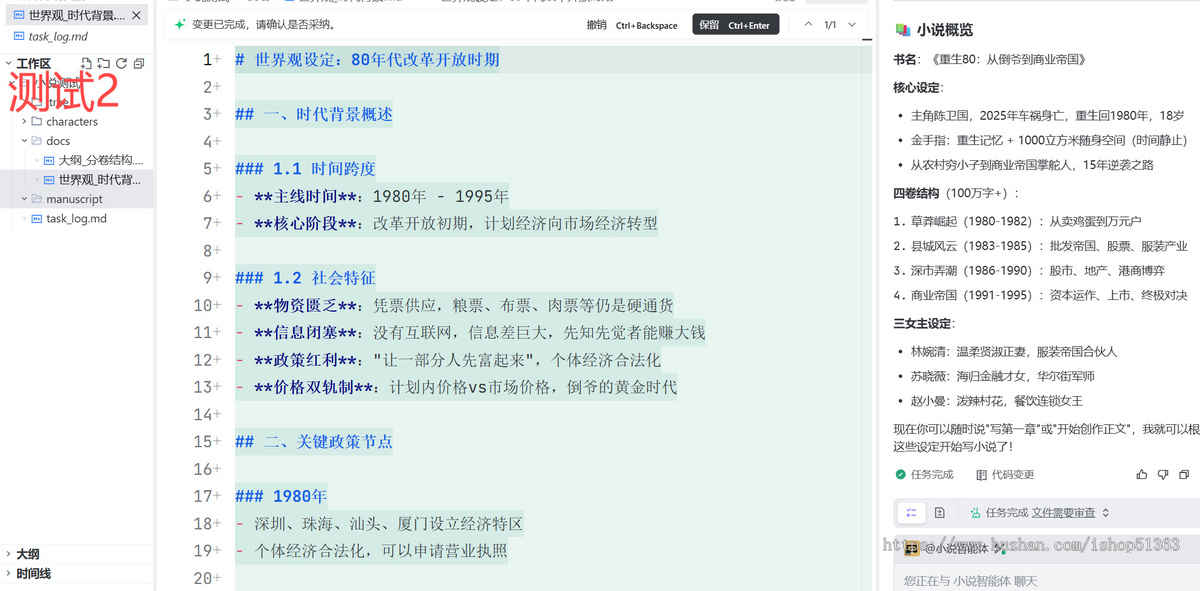Viewport: 1200px width, 591px height.
Task: Collapse all folders in the workspace
Action: point(138,64)
